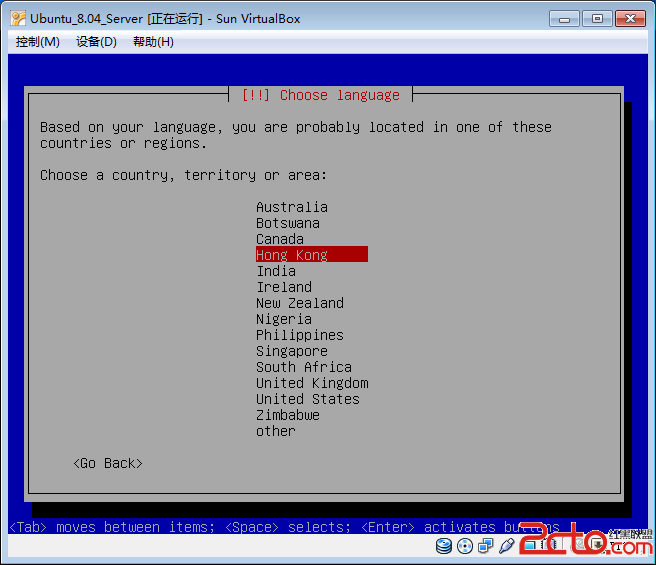Select Botswana in the country list
Viewport: 656px width, 565px height.
pyautogui.click(x=288, y=223)
